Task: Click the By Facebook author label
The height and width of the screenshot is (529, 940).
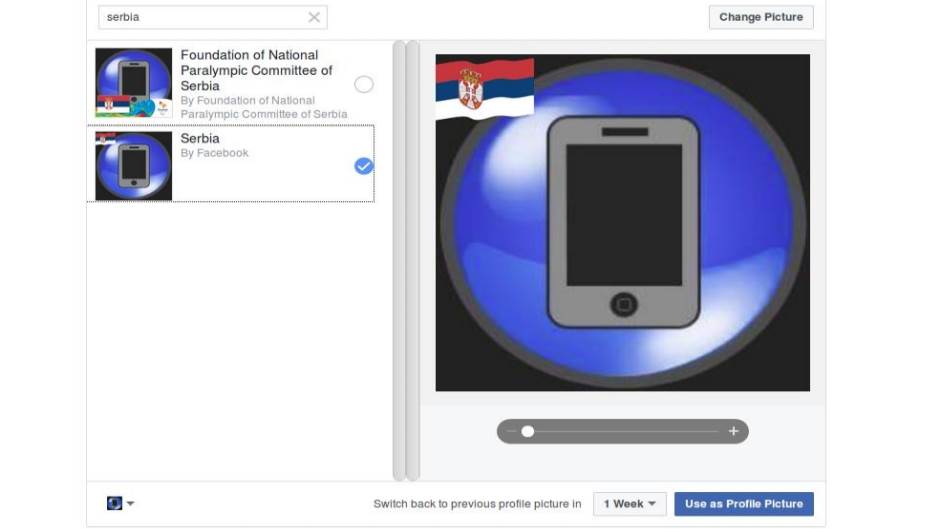Action: [x=214, y=153]
